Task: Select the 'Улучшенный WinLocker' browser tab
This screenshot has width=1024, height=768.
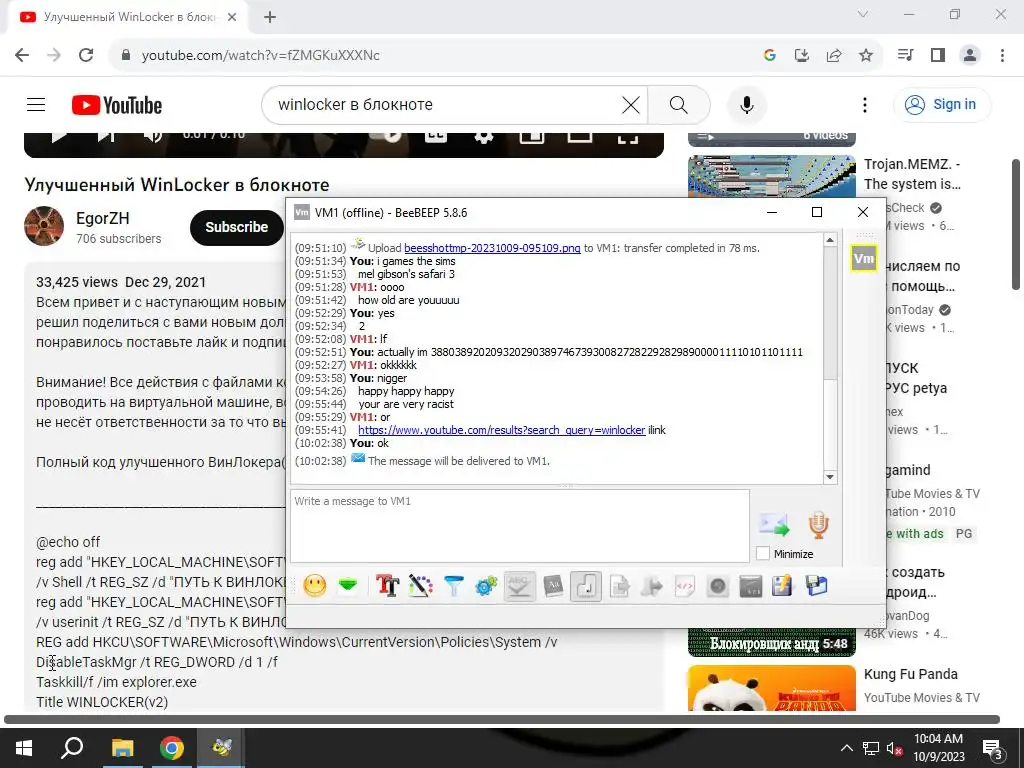Action: pyautogui.click(x=127, y=17)
